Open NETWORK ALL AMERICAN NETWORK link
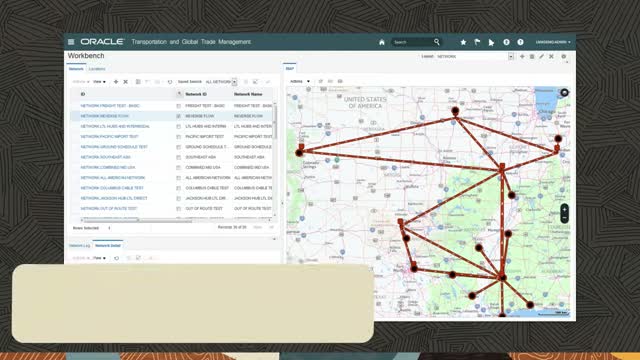640x360 pixels. click(113, 178)
